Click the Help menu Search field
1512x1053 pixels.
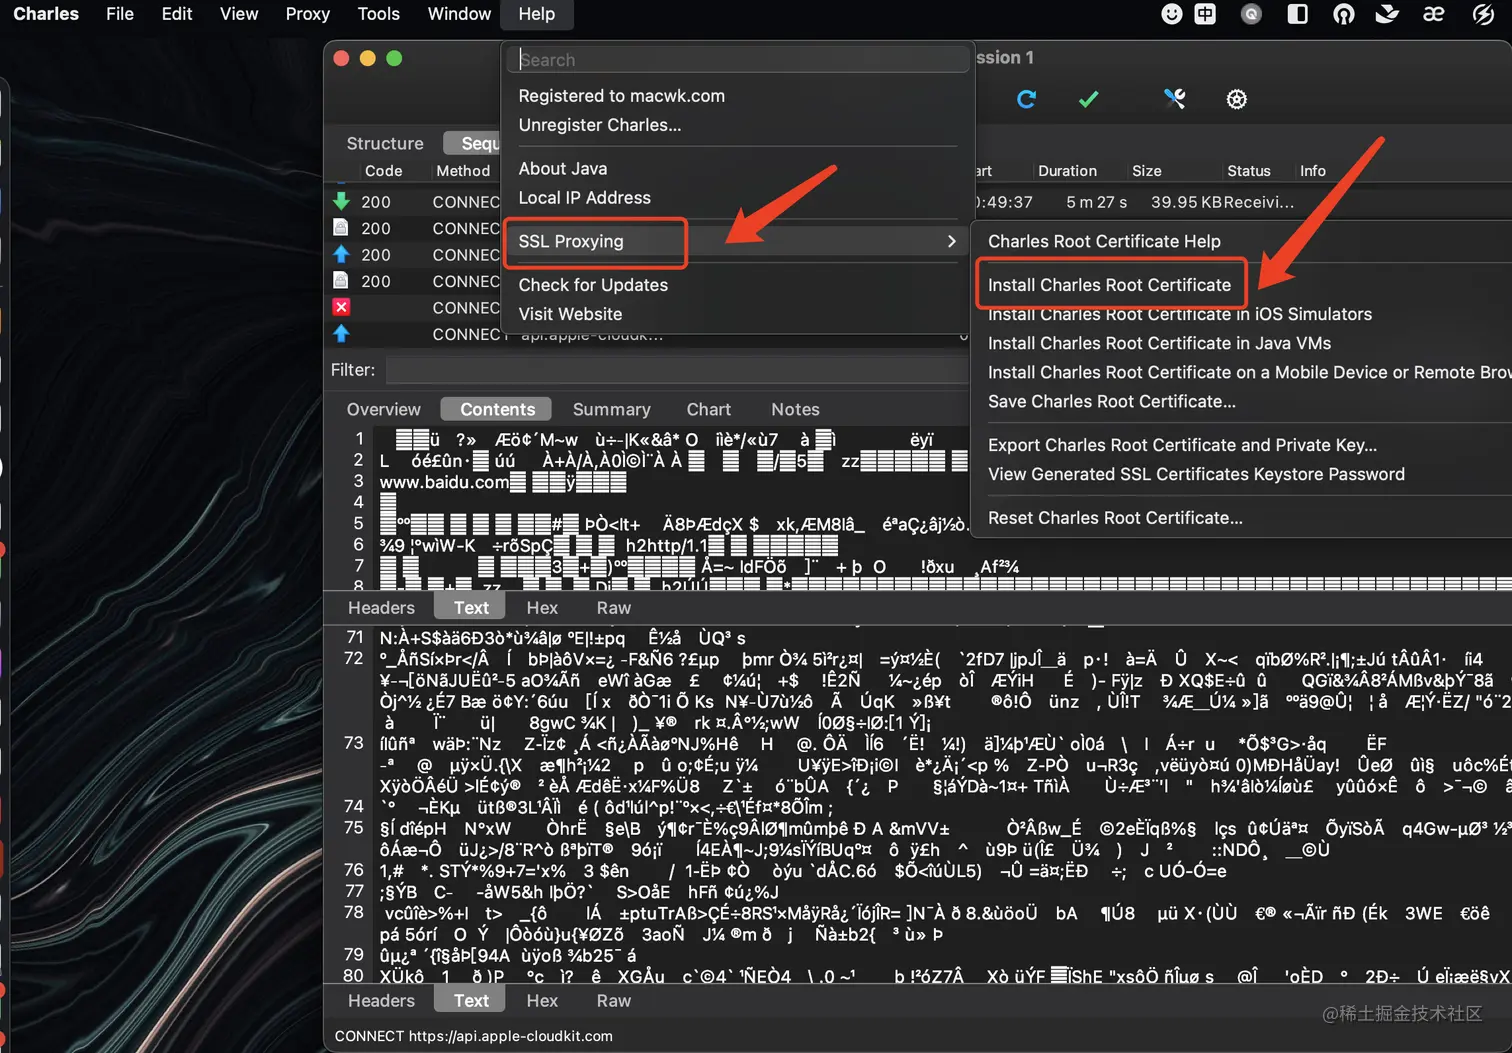point(740,60)
